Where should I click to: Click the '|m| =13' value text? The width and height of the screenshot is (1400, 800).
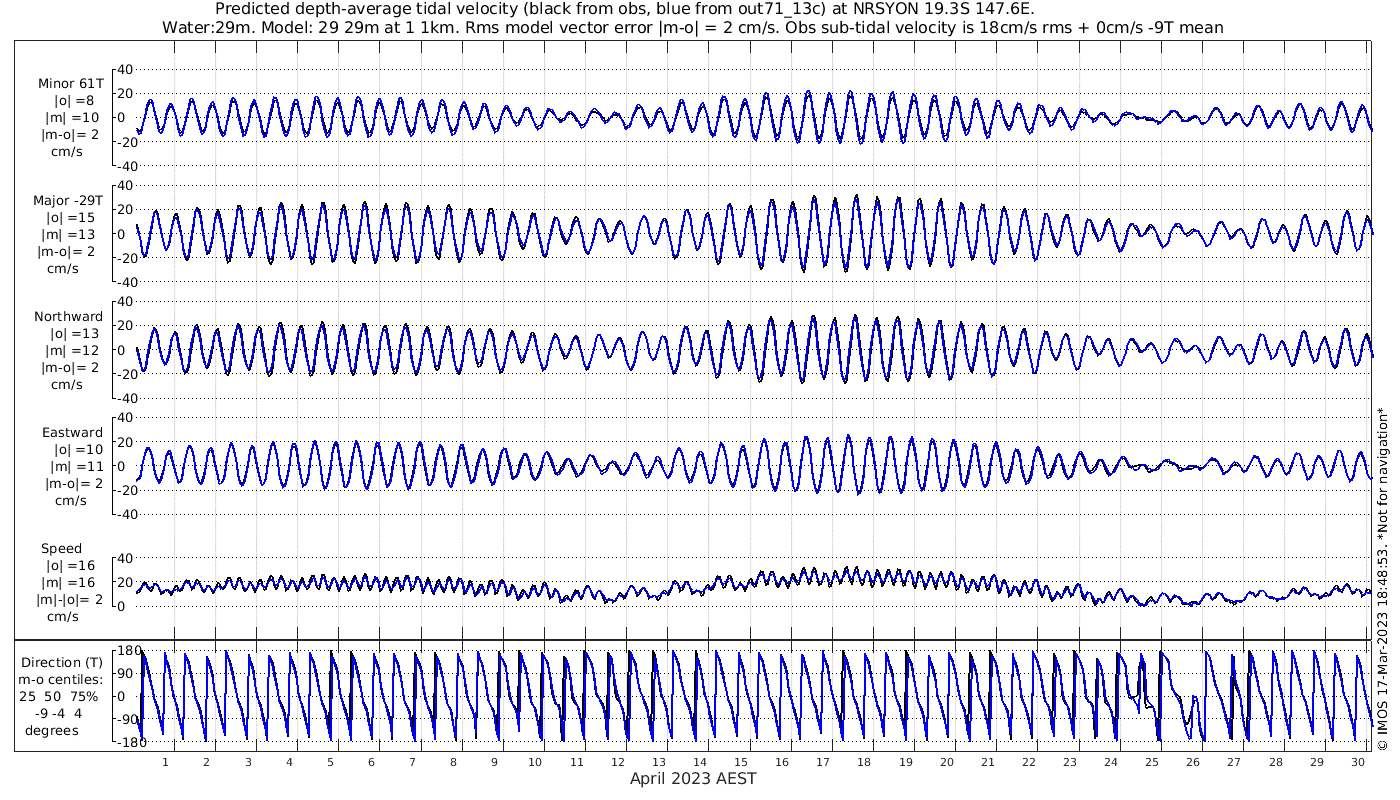(70, 234)
